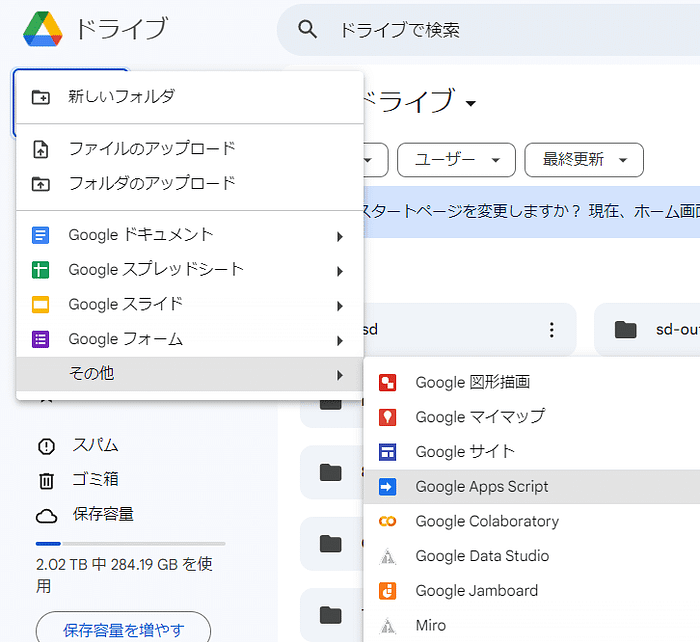The width and height of the screenshot is (700, 642).
Task: Click the Google Docs icon
Action: pyautogui.click(x=41, y=235)
